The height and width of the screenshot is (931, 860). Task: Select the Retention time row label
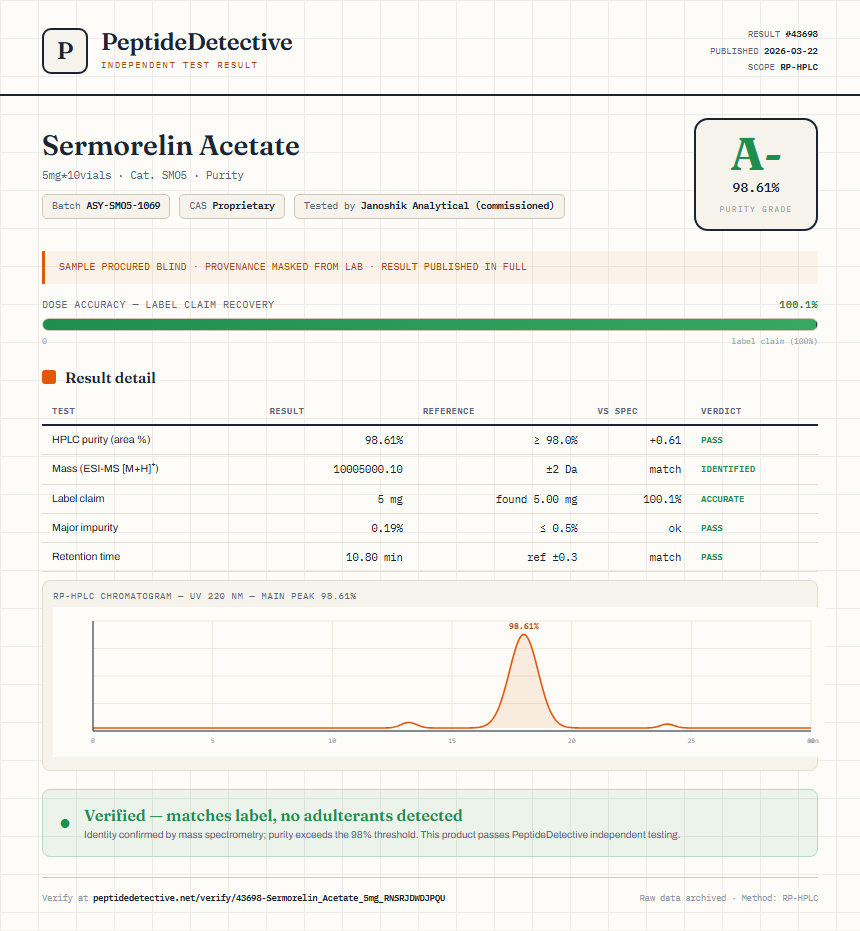tap(86, 556)
